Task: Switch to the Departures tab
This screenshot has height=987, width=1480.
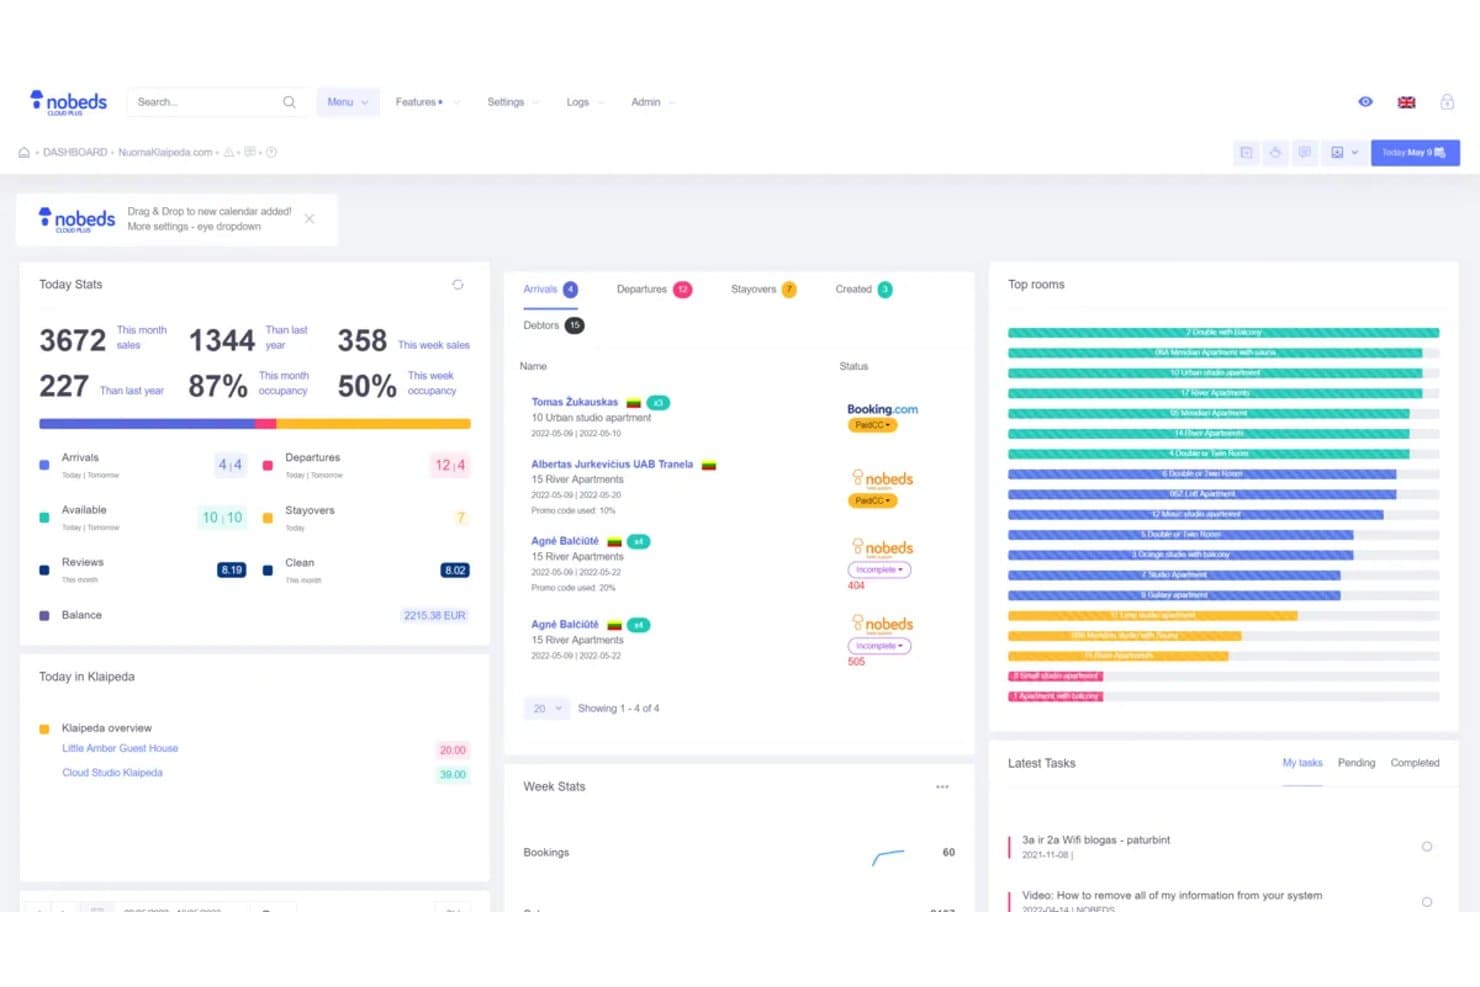Action: tap(654, 290)
